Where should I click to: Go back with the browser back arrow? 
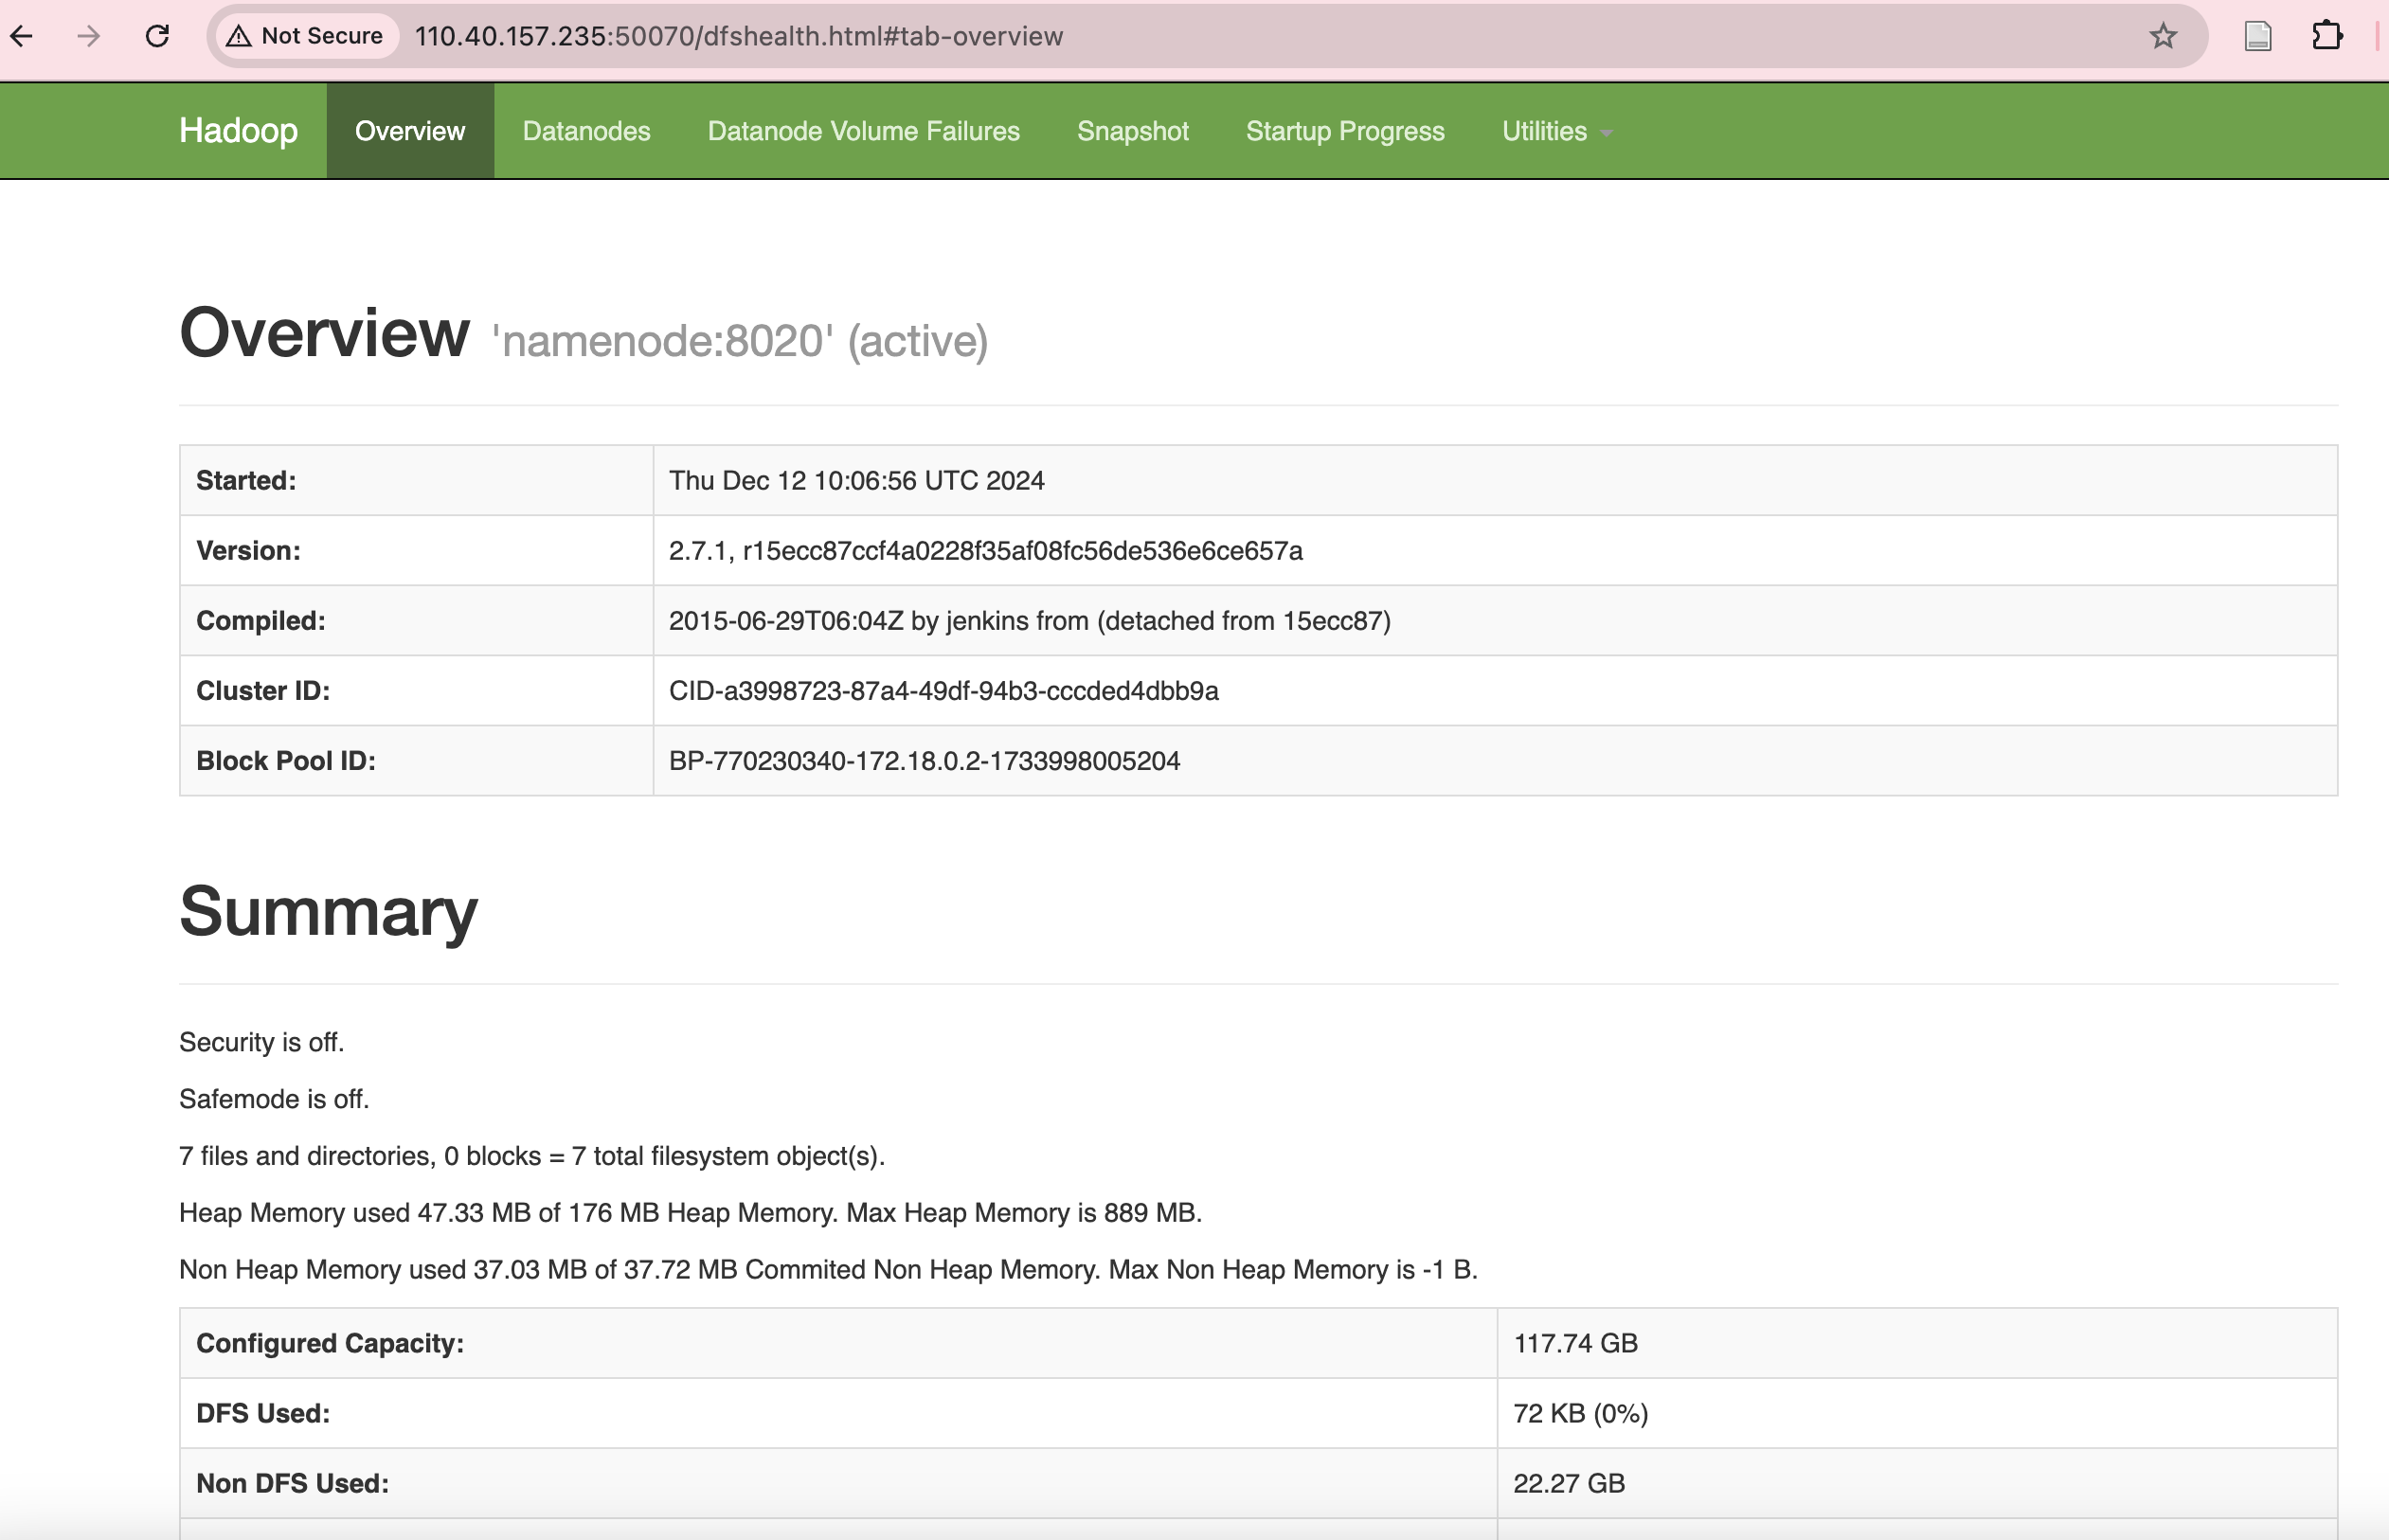pyautogui.click(x=22, y=36)
